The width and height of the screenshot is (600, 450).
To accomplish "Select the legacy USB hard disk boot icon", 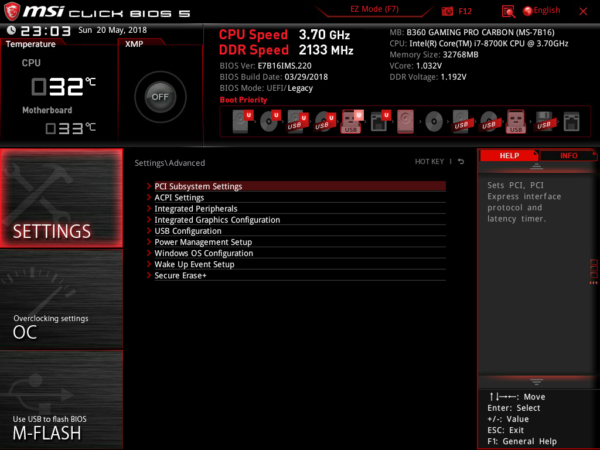I will pyautogui.click(x=461, y=121).
